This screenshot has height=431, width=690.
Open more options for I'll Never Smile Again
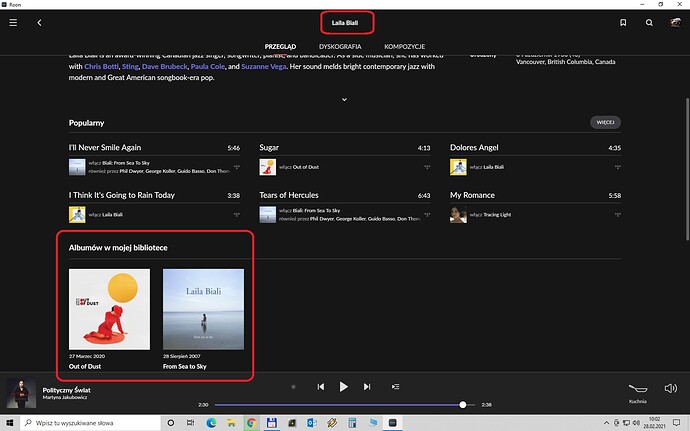pyautogui.click(x=237, y=167)
